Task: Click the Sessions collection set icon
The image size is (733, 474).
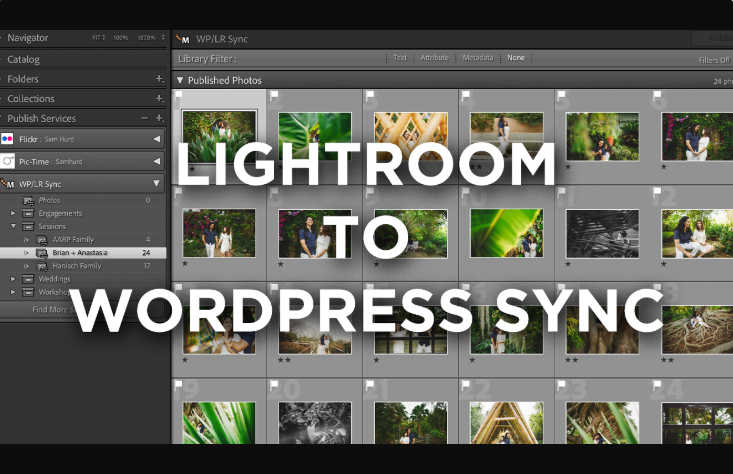Action: click(x=28, y=226)
